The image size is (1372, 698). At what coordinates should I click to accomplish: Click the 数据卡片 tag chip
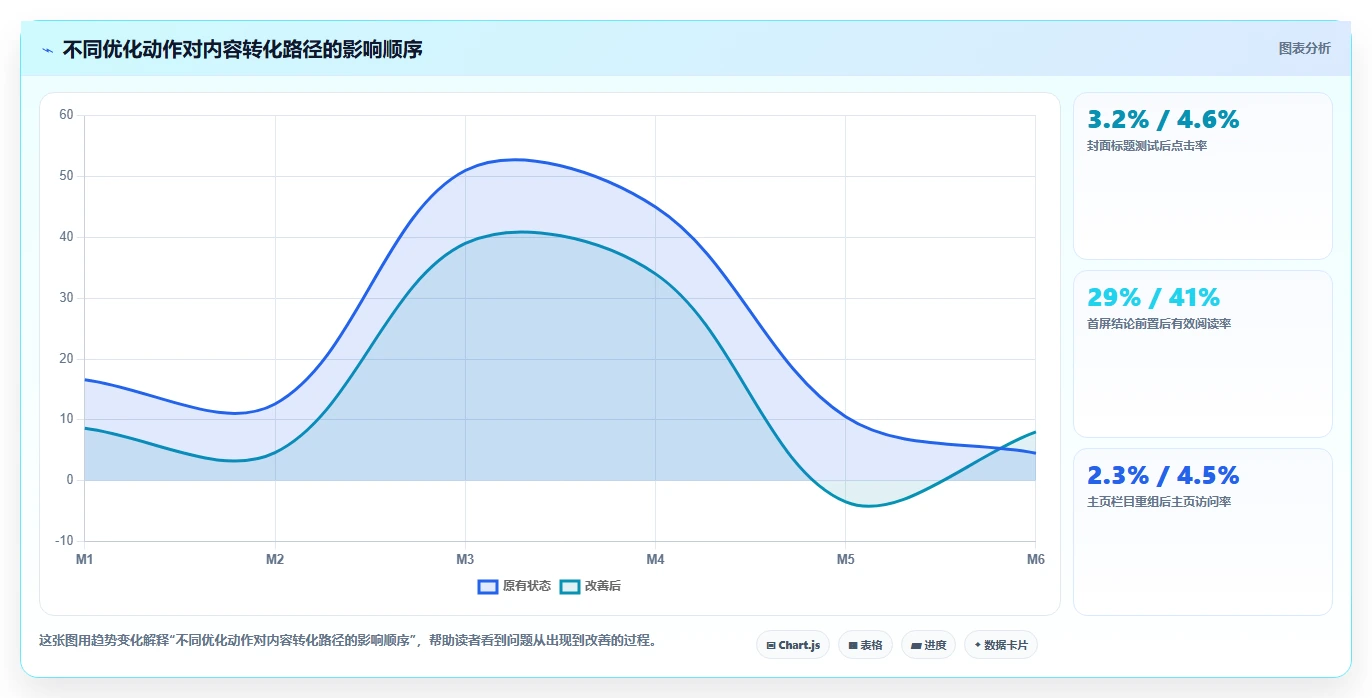pyautogui.click(x=1000, y=645)
